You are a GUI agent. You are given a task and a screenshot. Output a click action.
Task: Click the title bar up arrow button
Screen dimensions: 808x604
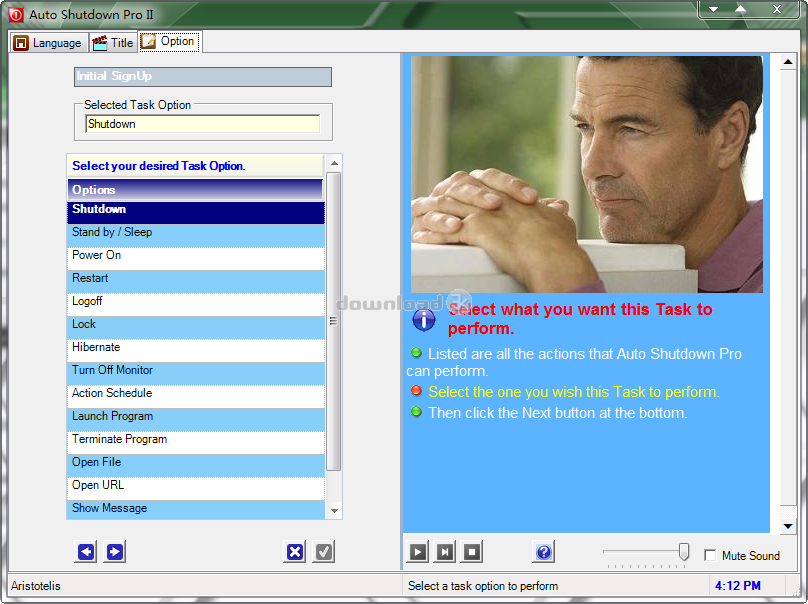(x=740, y=9)
